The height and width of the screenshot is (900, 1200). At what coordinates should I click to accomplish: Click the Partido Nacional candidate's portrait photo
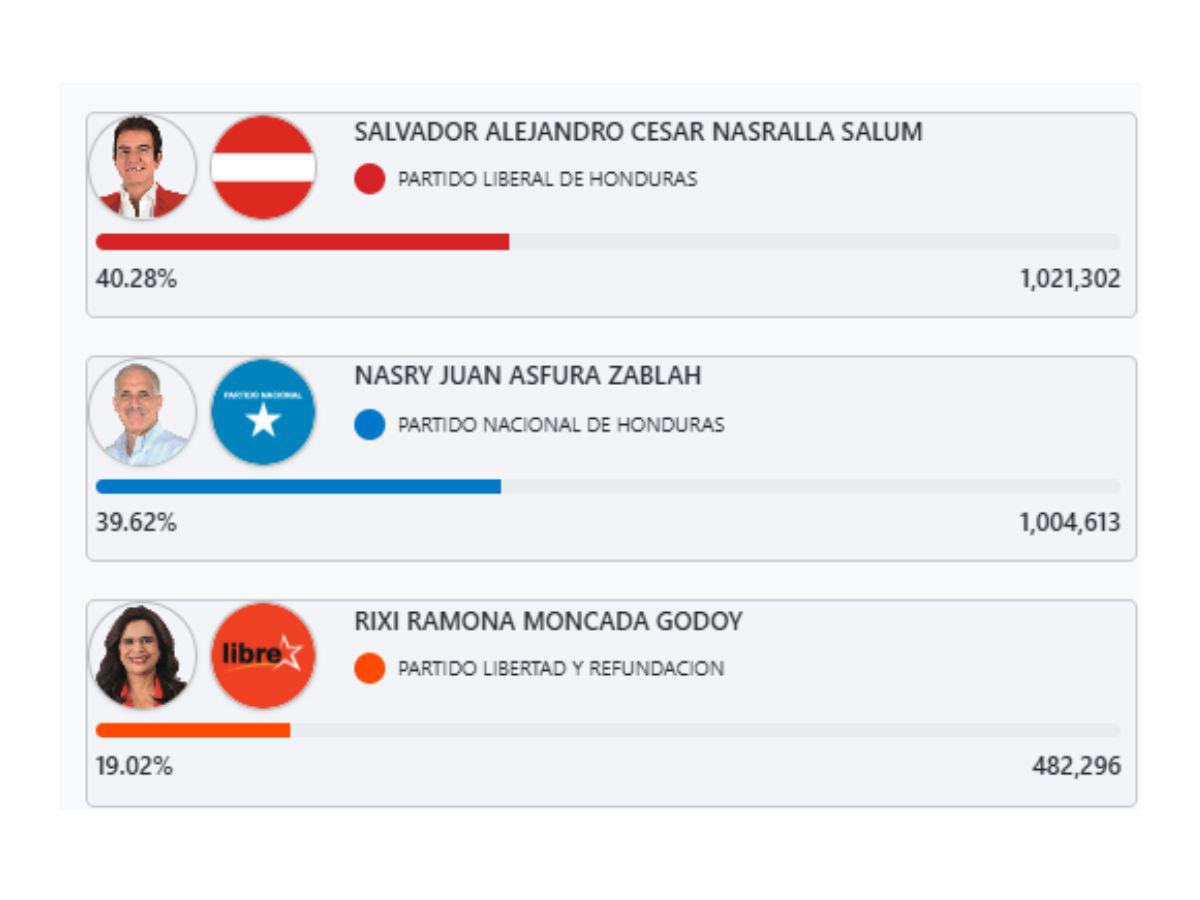pyautogui.click(x=142, y=411)
